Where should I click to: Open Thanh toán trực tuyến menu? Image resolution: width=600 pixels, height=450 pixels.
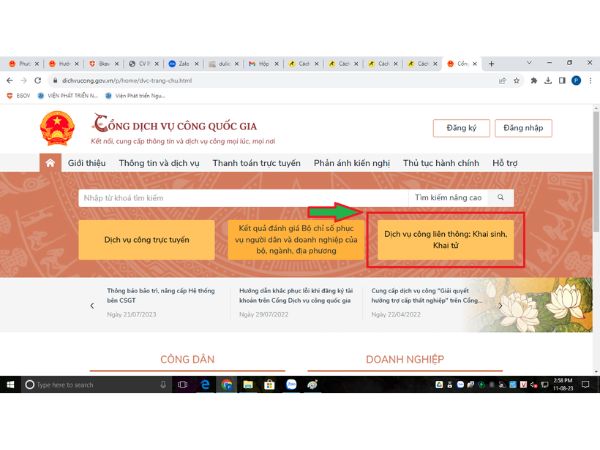tap(256, 163)
